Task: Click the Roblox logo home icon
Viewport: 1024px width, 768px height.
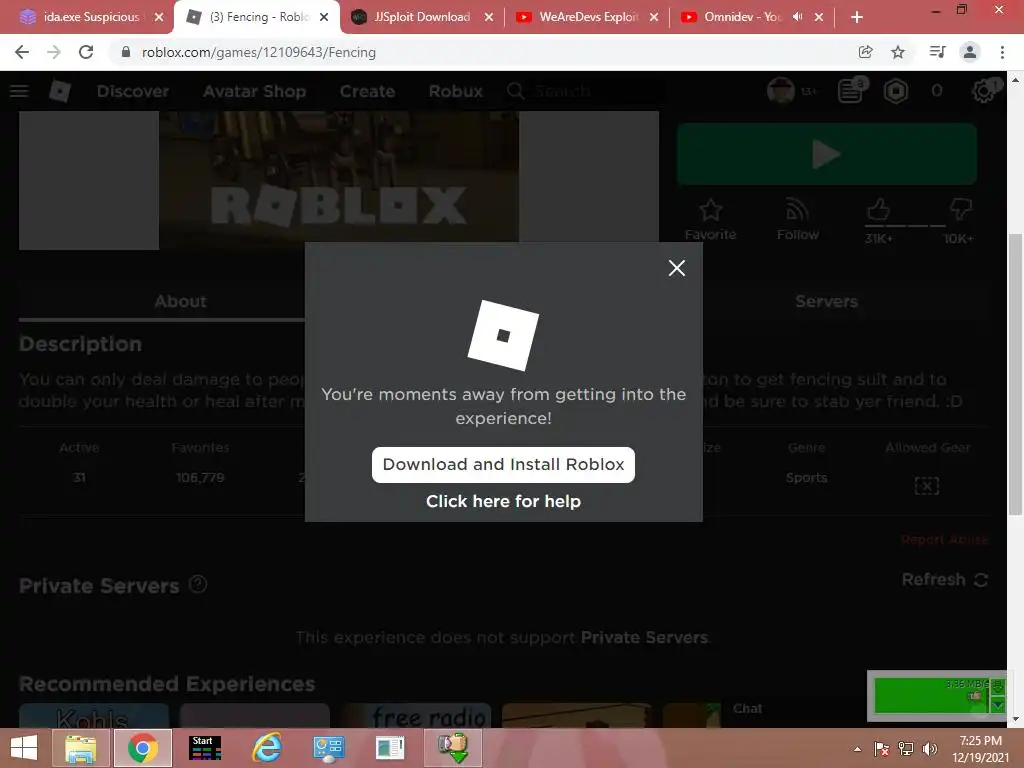Action: [60, 91]
